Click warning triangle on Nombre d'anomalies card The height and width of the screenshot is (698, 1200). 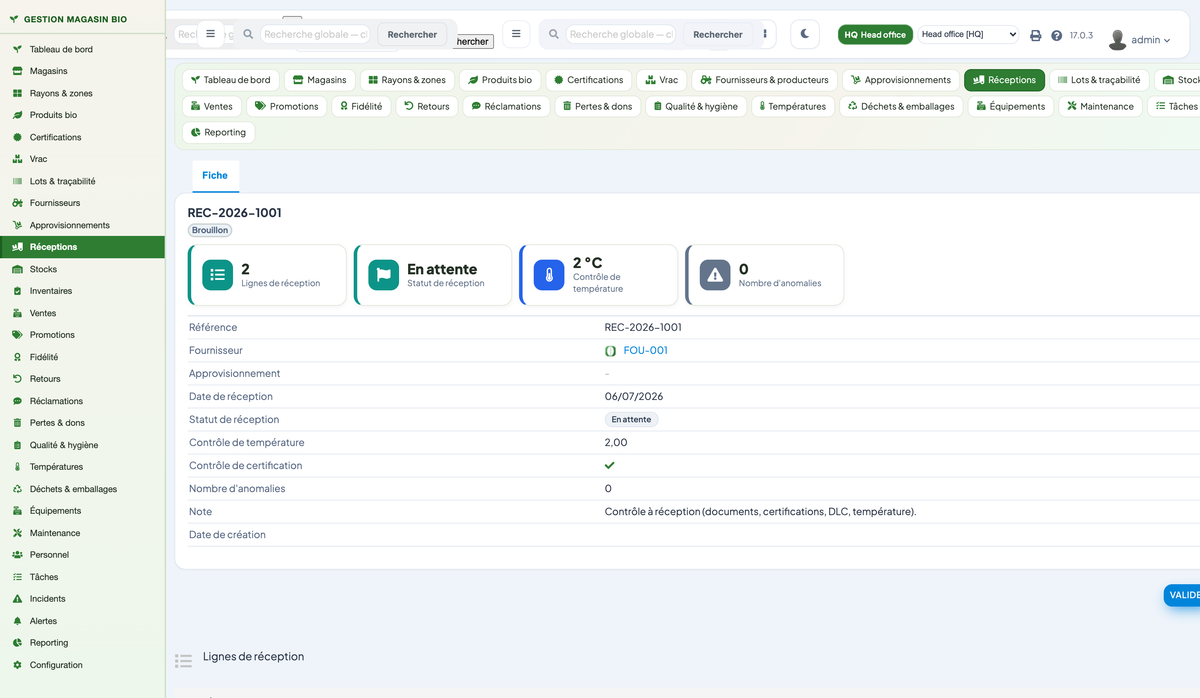715,275
